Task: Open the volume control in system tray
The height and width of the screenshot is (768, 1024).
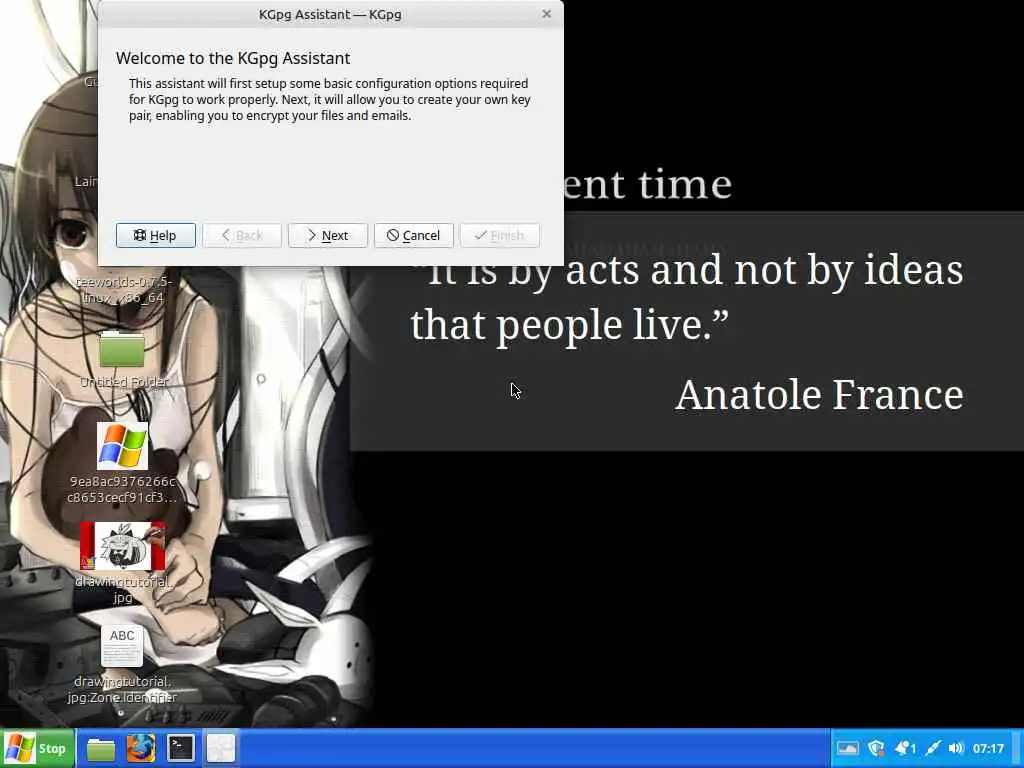Action: (956, 748)
